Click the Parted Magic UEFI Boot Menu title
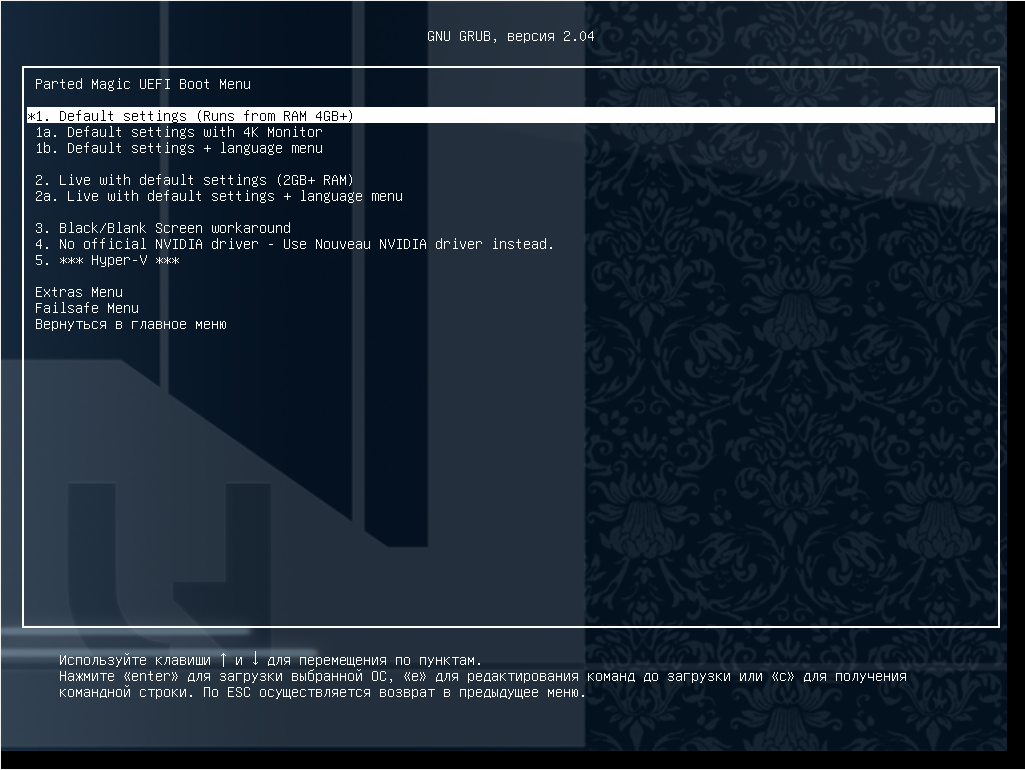Image resolution: width=1025 pixels, height=770 pixels. point(143,84)
